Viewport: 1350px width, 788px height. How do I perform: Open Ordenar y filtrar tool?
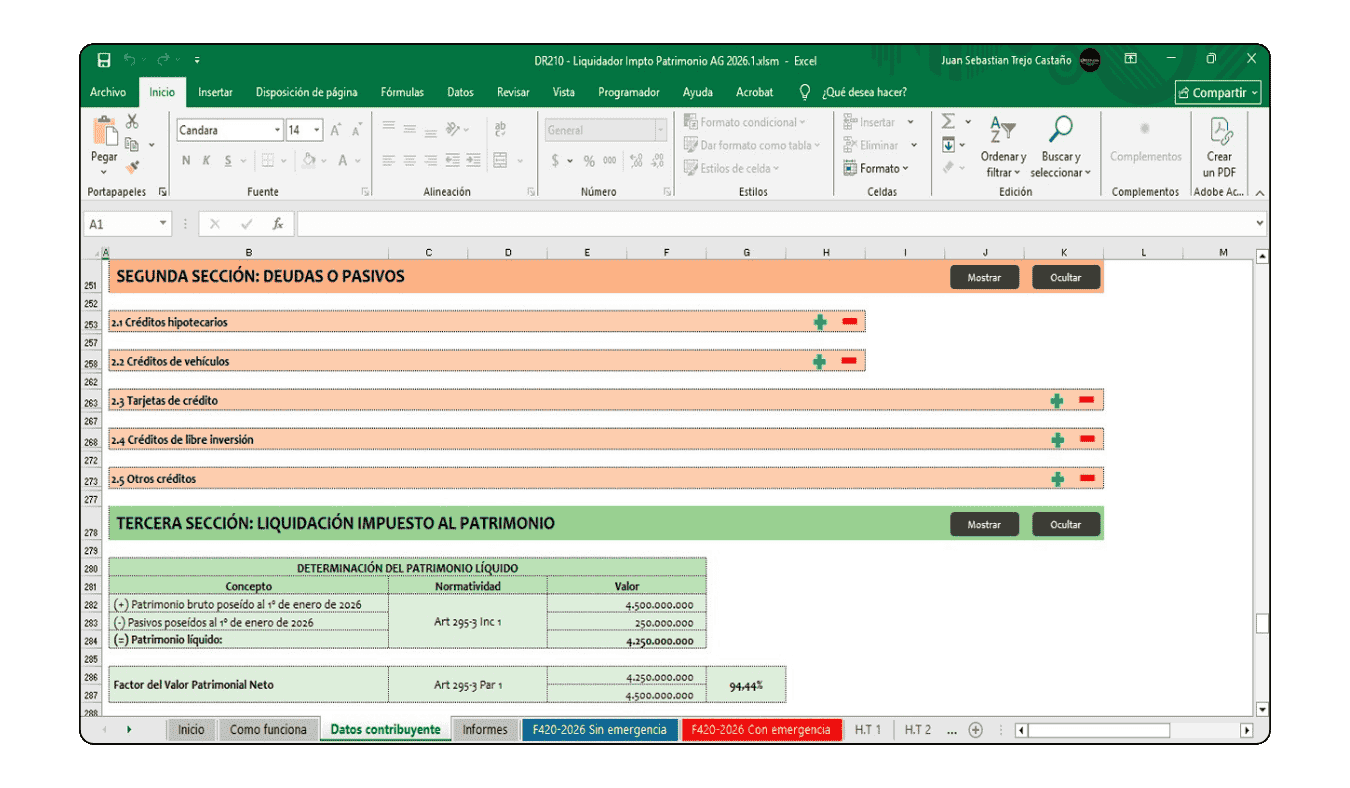pos(1003,146)
